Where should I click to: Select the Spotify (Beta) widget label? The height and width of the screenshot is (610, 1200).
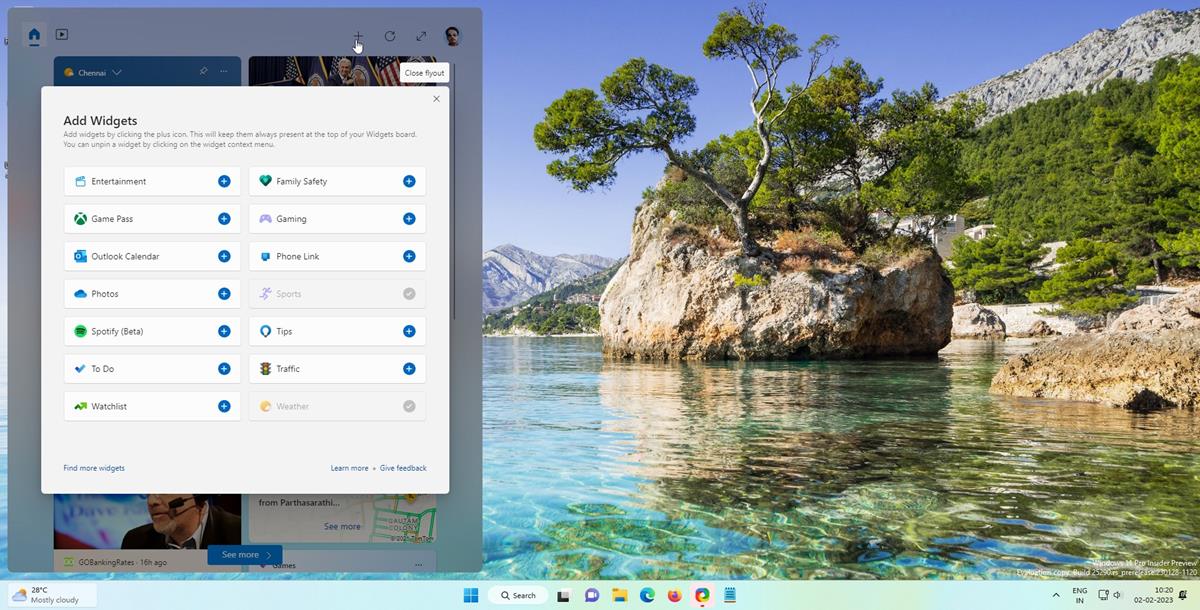click(117, 331)
